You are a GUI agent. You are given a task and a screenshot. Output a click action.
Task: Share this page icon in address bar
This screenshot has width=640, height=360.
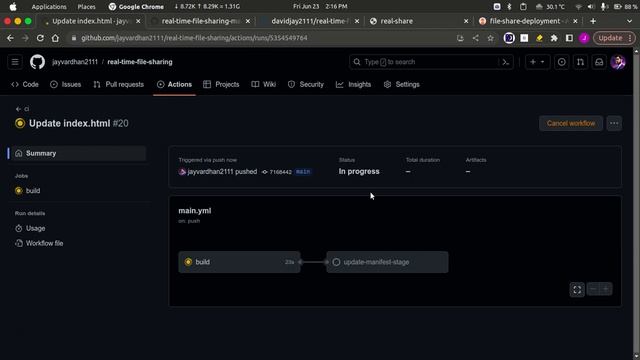[476, 38]
